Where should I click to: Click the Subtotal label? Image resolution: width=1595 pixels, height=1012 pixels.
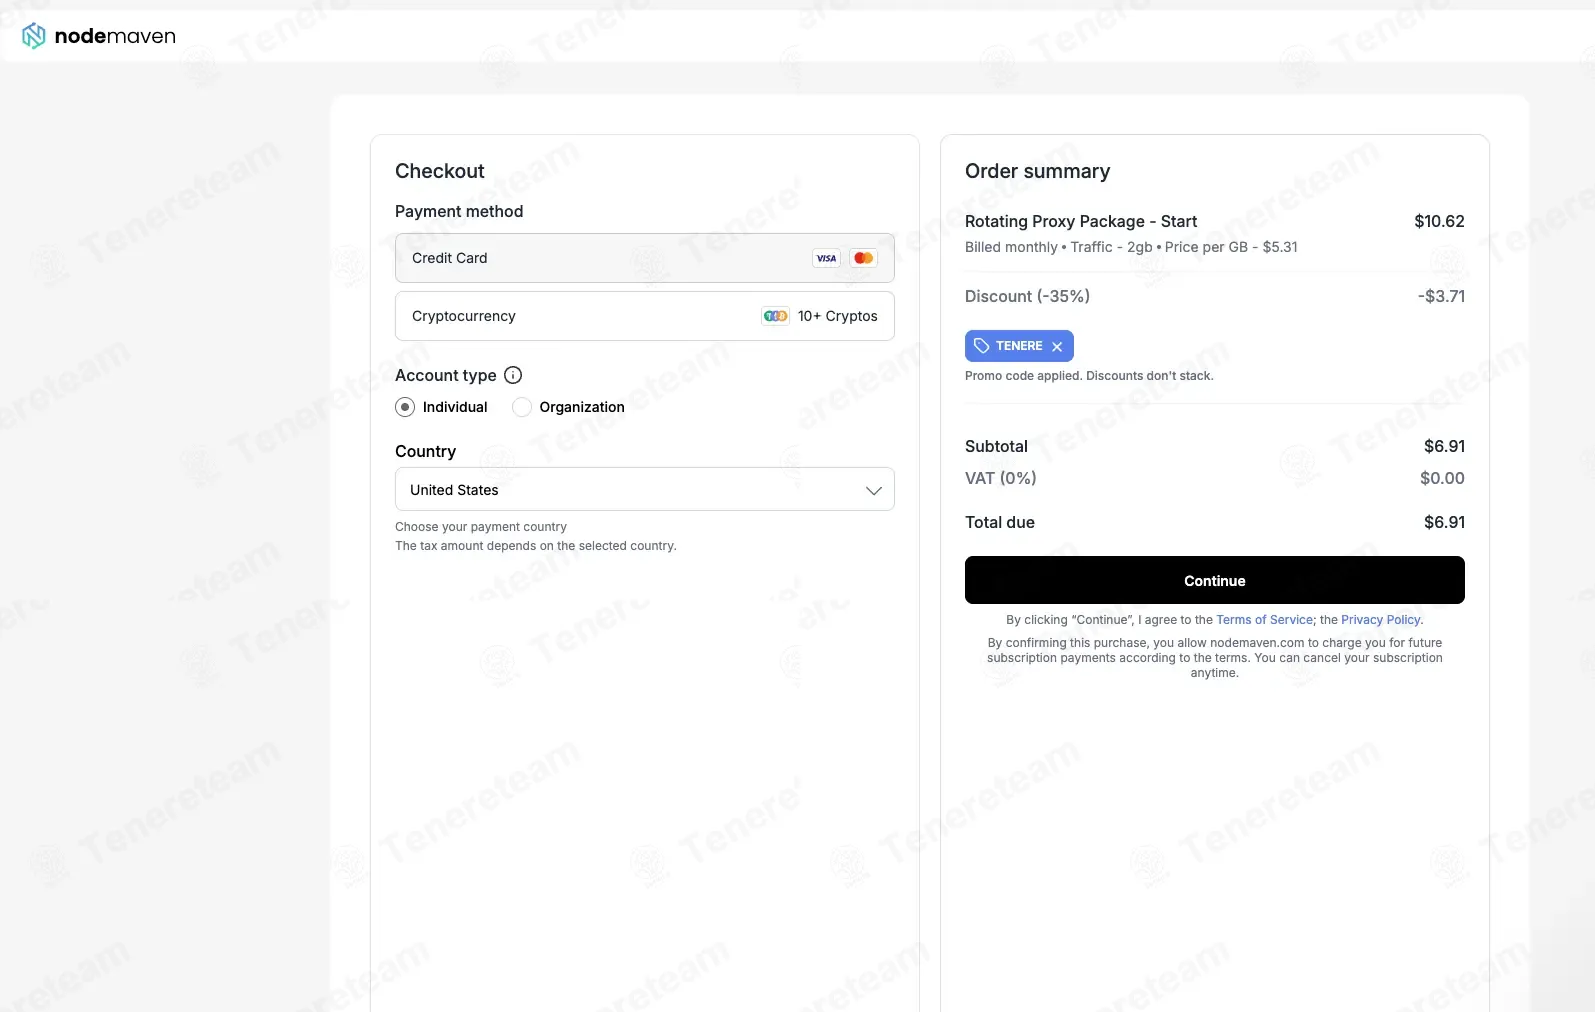pos(996,446)
